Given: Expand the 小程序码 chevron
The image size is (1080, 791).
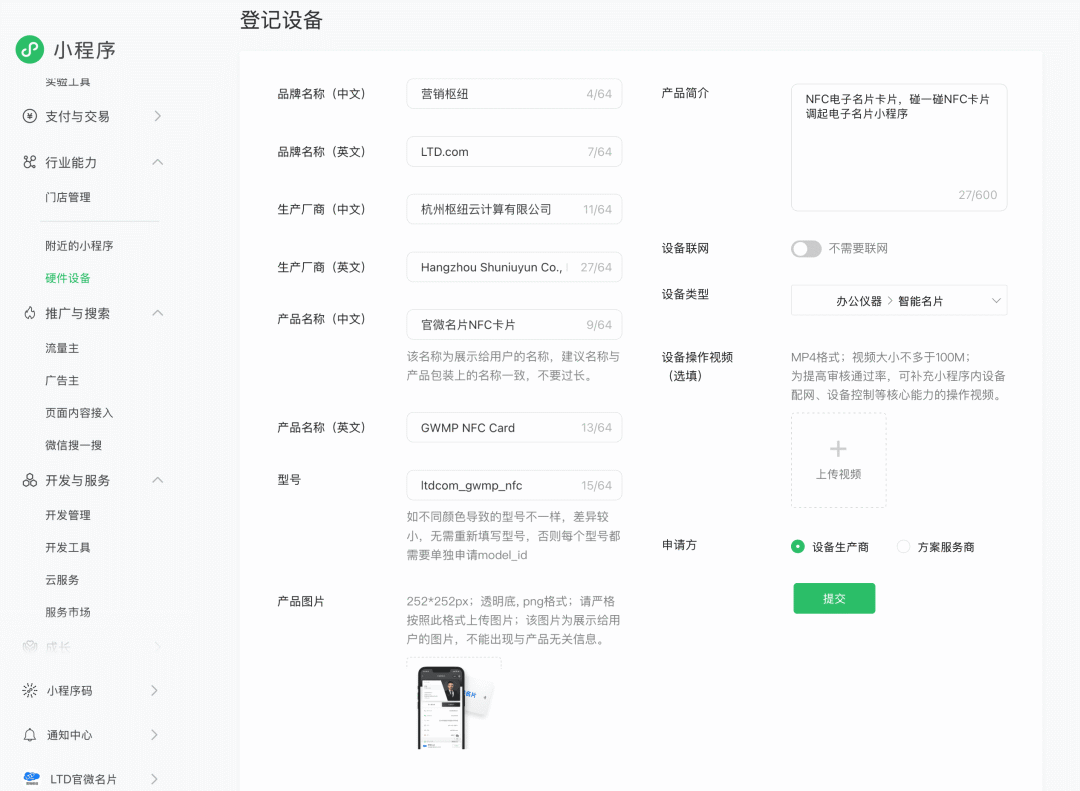Looking at the screenshot, I should tap(154, 690).
